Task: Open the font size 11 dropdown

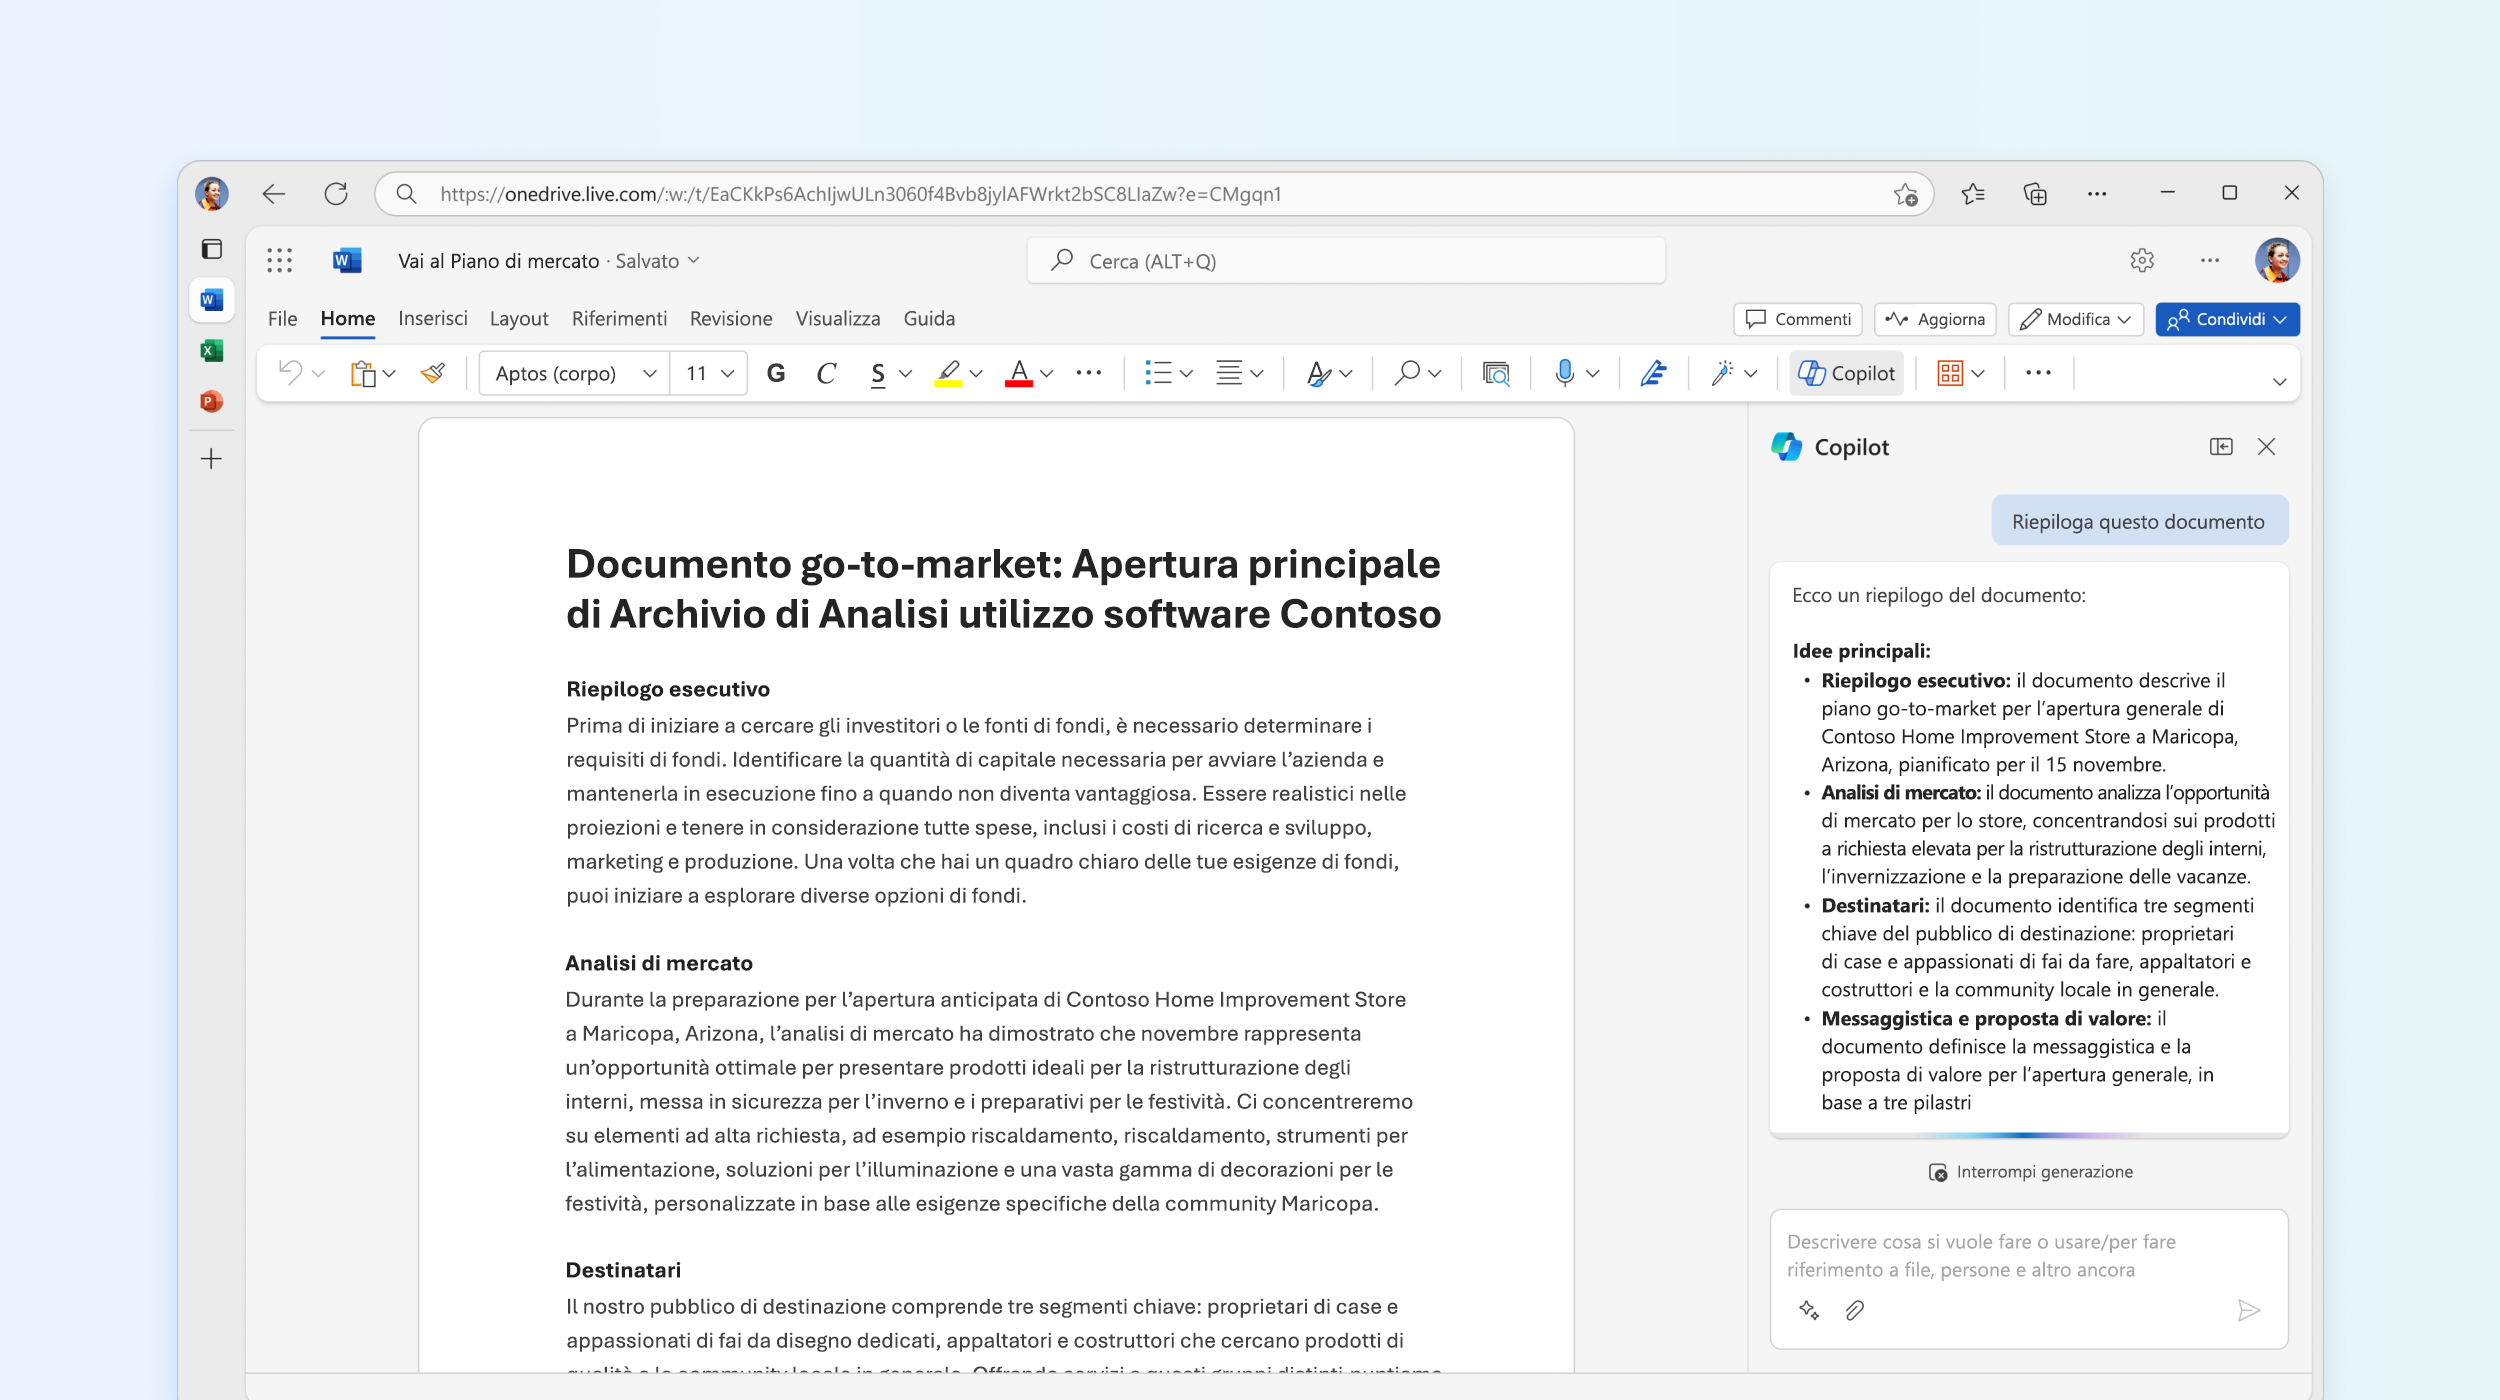Action: click(727, 373)
